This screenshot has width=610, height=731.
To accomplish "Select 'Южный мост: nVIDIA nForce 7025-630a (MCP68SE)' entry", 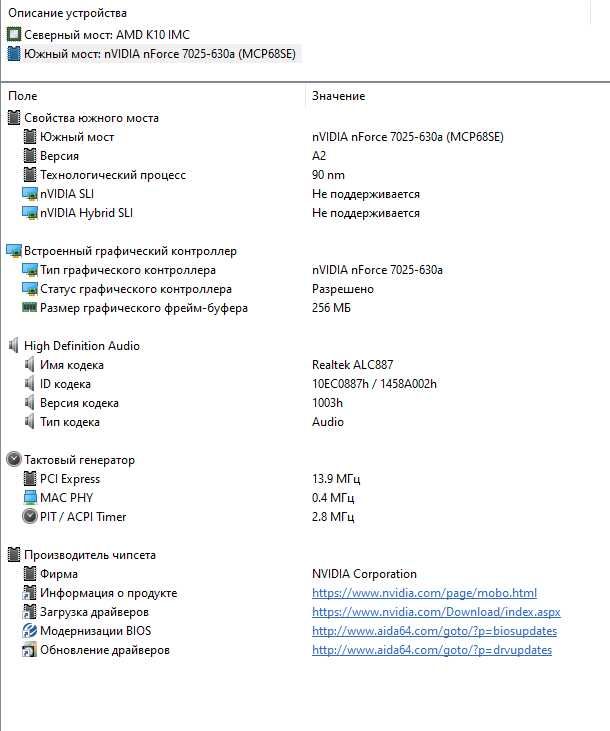I will (160, 54).
